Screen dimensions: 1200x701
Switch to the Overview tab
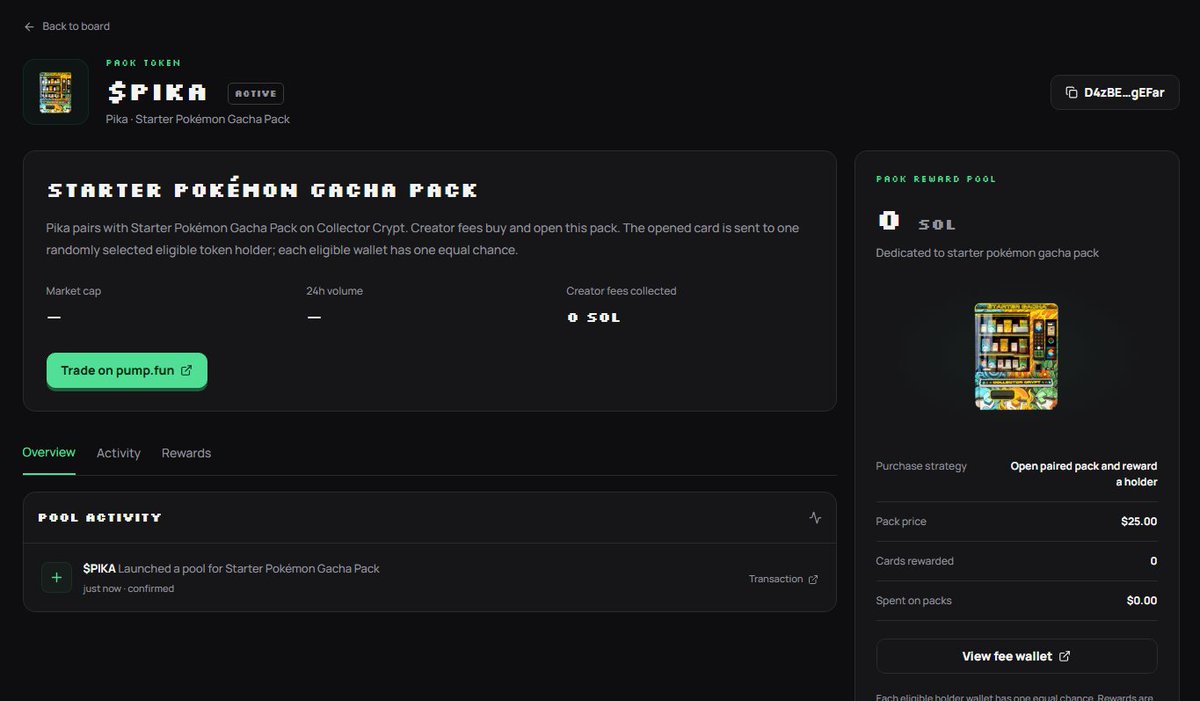tap(49, 453)
